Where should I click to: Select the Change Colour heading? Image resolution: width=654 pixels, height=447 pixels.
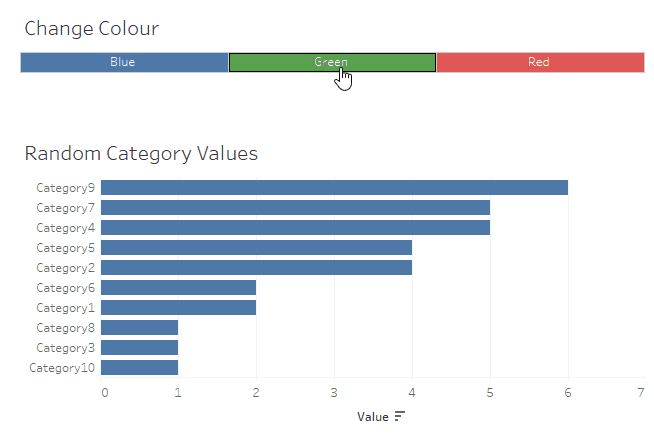(91, 28)
